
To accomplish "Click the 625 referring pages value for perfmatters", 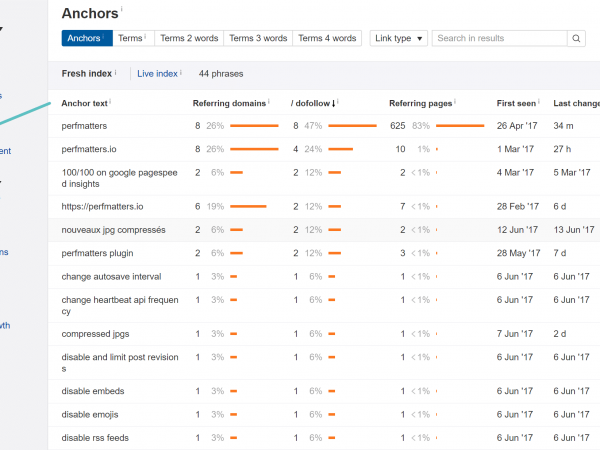I will [397, 126].
